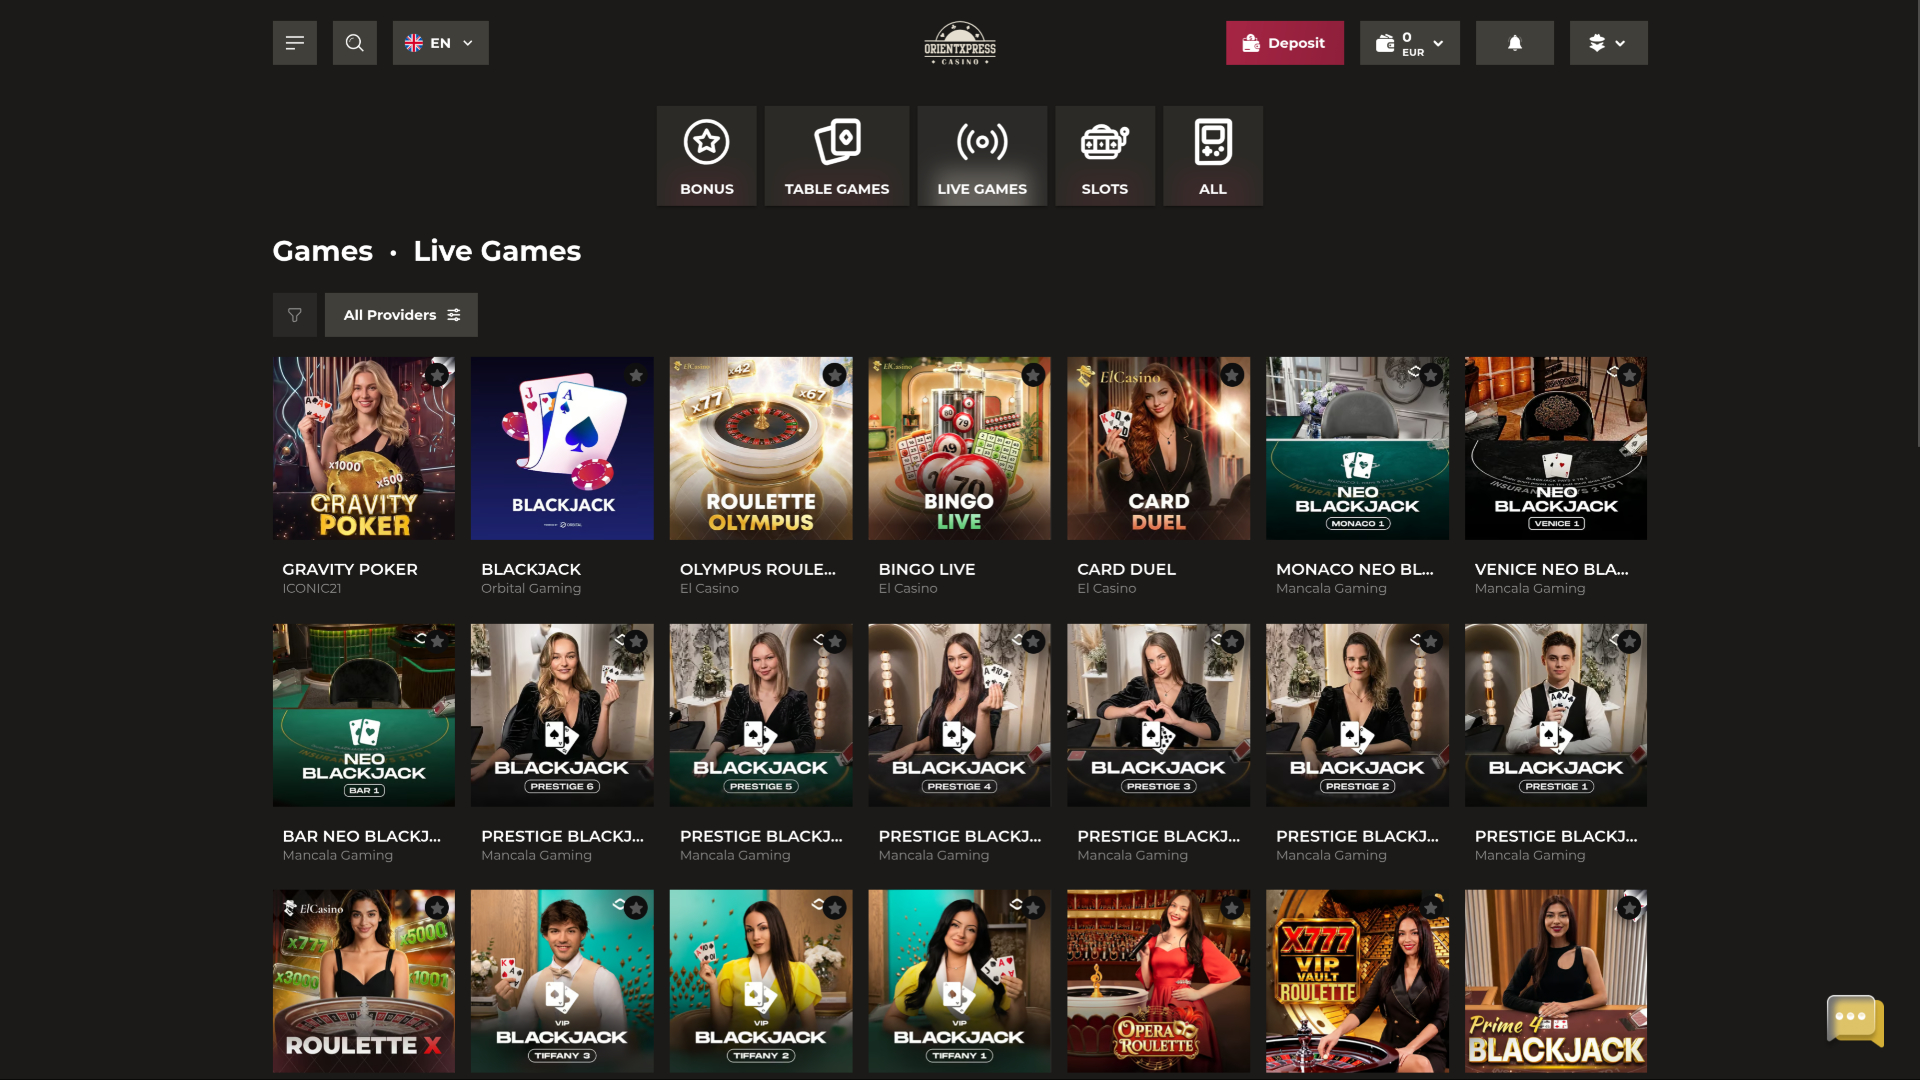
Task: Open the Opera Roulette game thumbnail
Action: click(x=1158, y=981)
